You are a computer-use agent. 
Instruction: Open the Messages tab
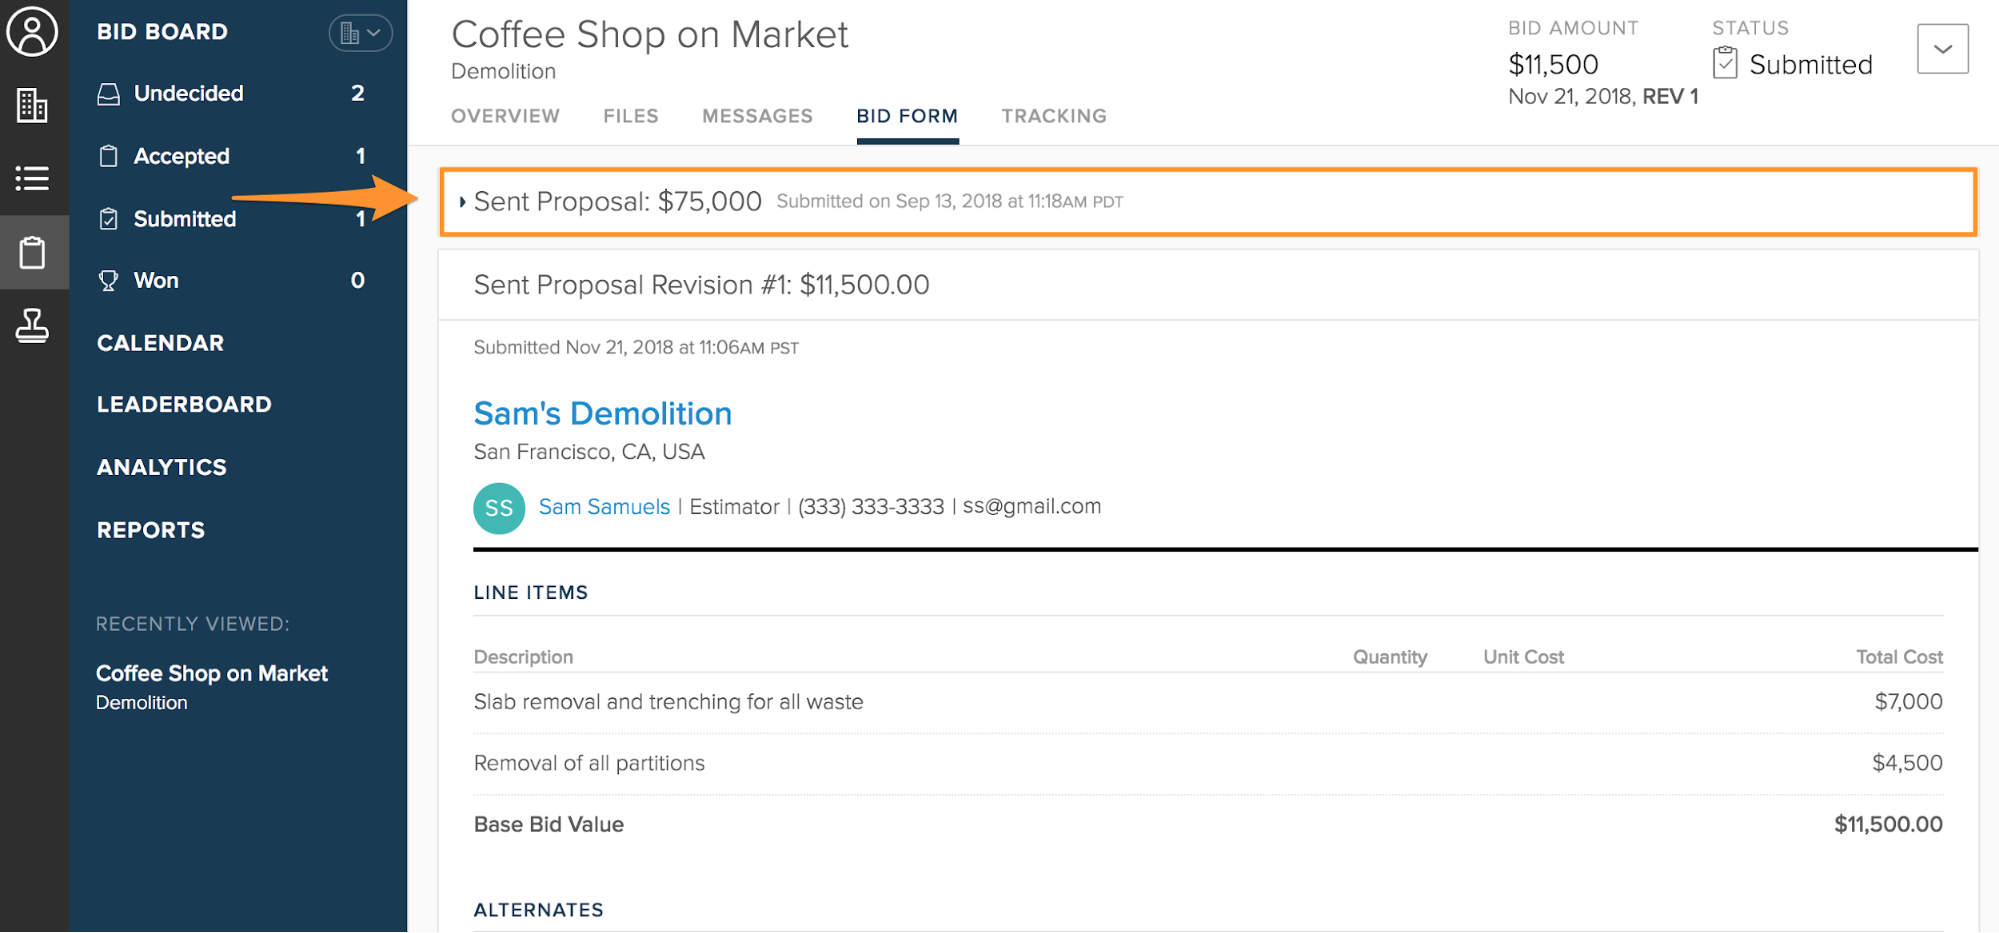coord(757,116)
